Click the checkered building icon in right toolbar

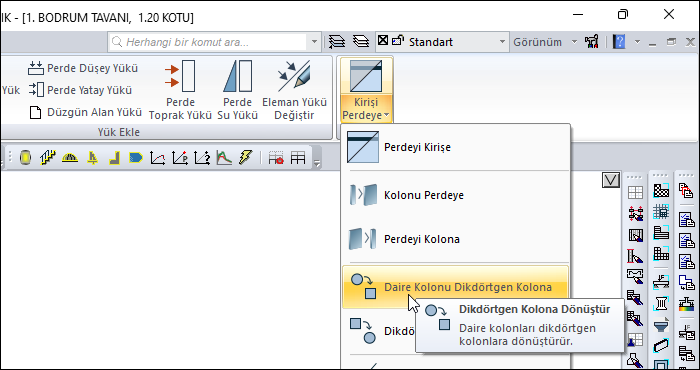tap(661, 191)
